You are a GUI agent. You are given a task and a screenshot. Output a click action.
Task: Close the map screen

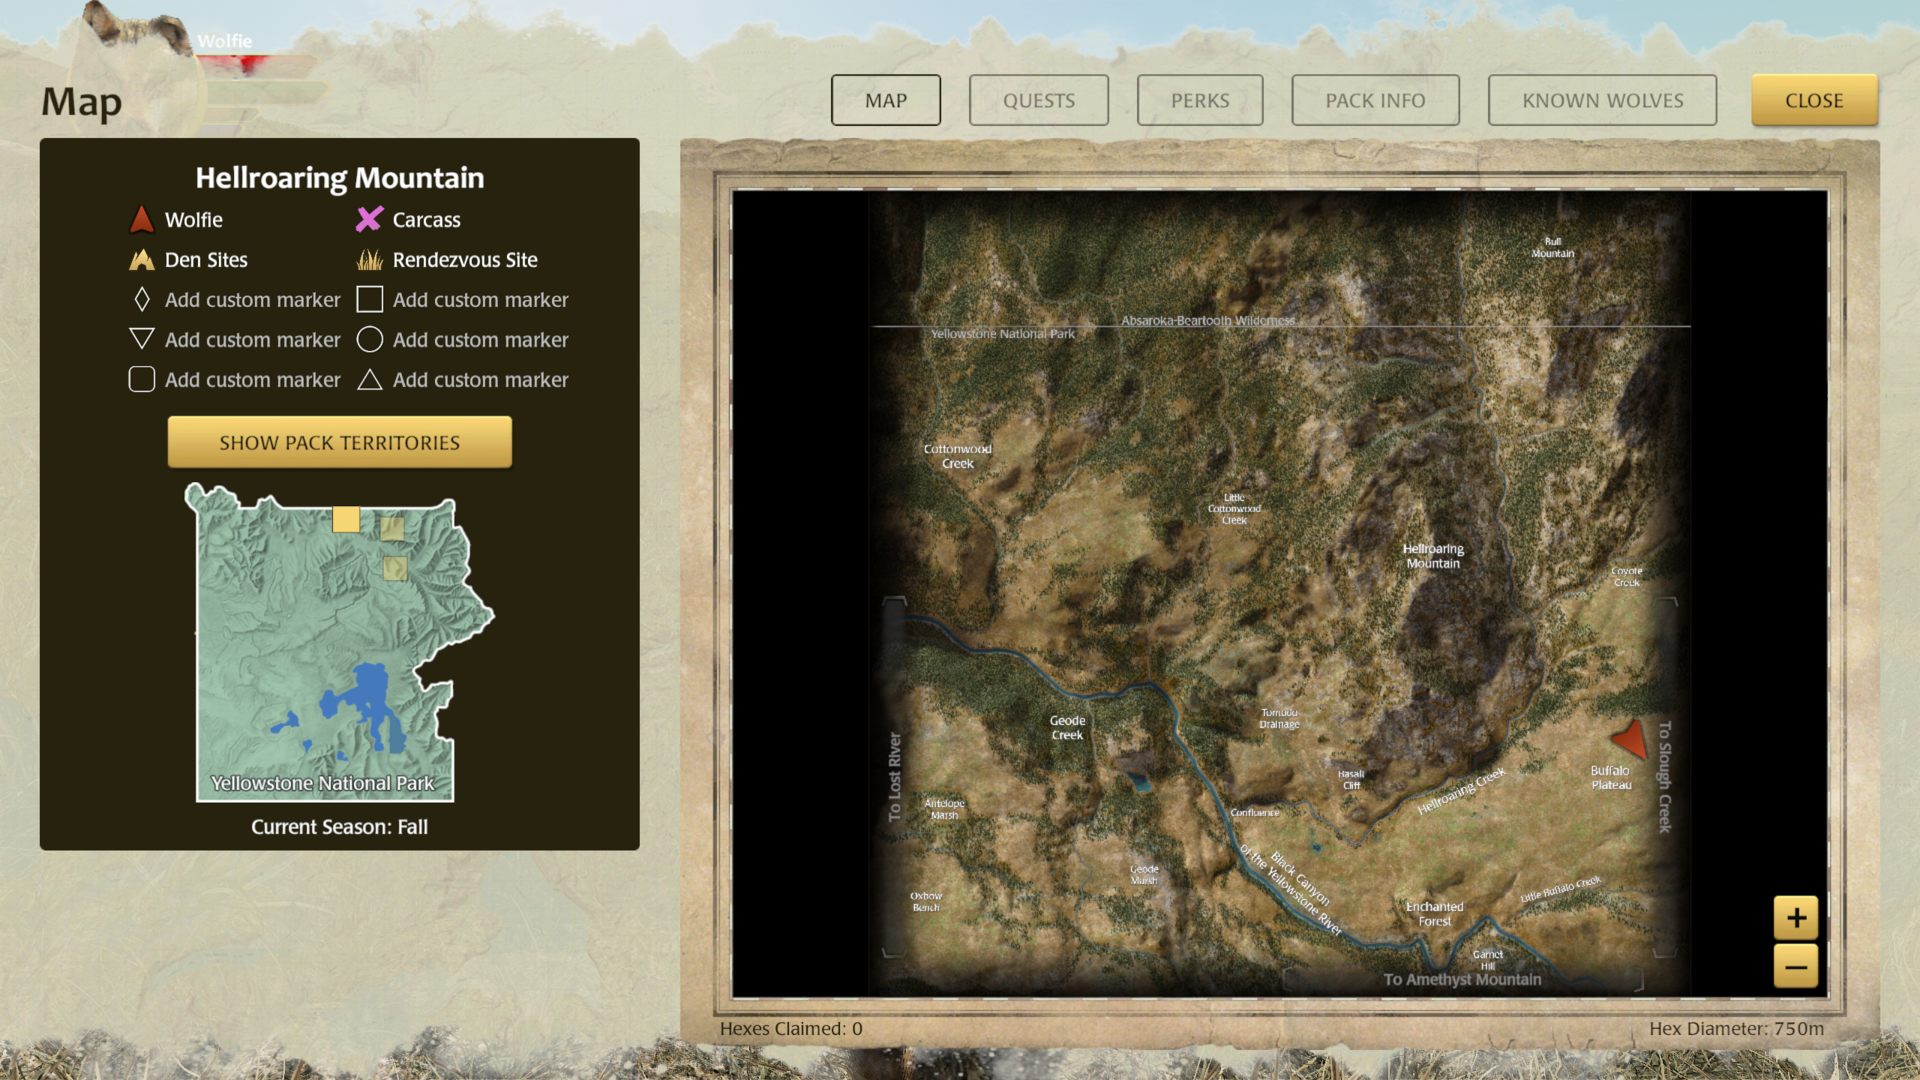(1814, 100)
